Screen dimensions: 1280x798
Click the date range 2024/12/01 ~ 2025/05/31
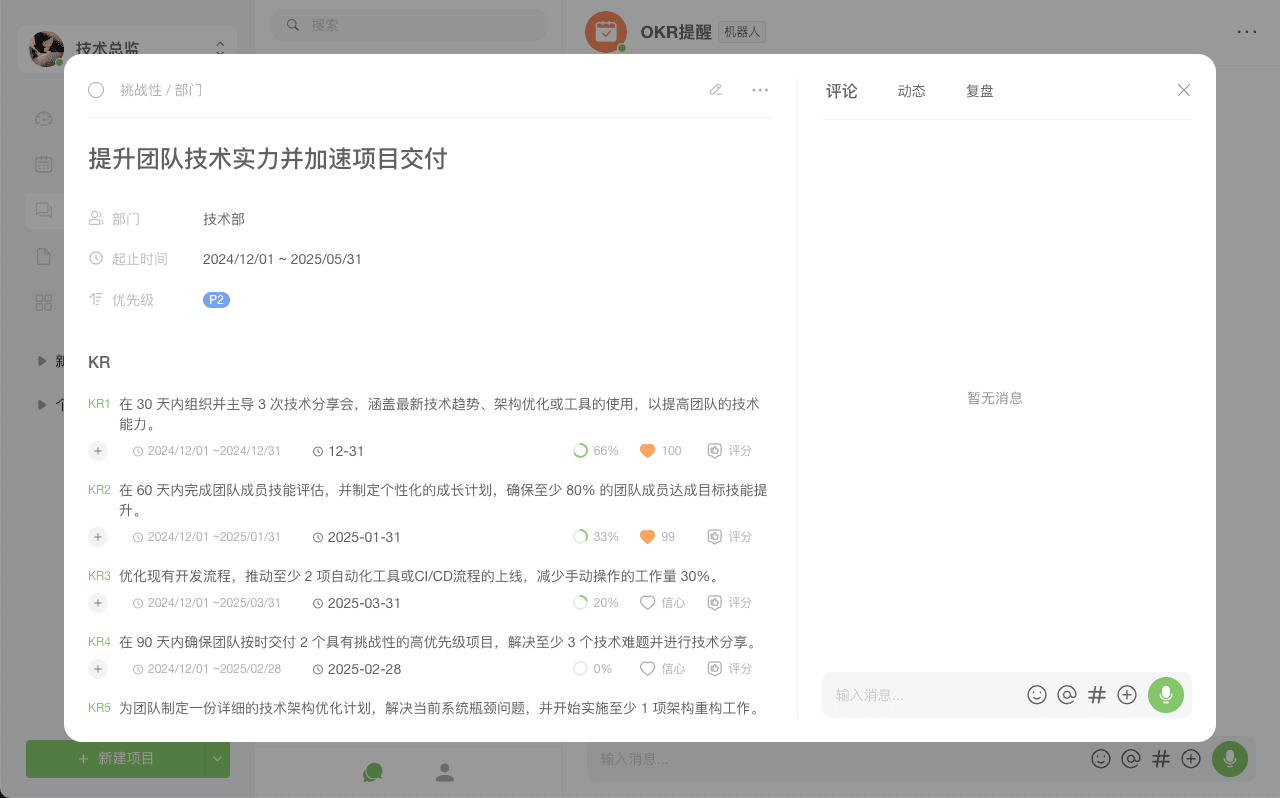pos(282,259)
